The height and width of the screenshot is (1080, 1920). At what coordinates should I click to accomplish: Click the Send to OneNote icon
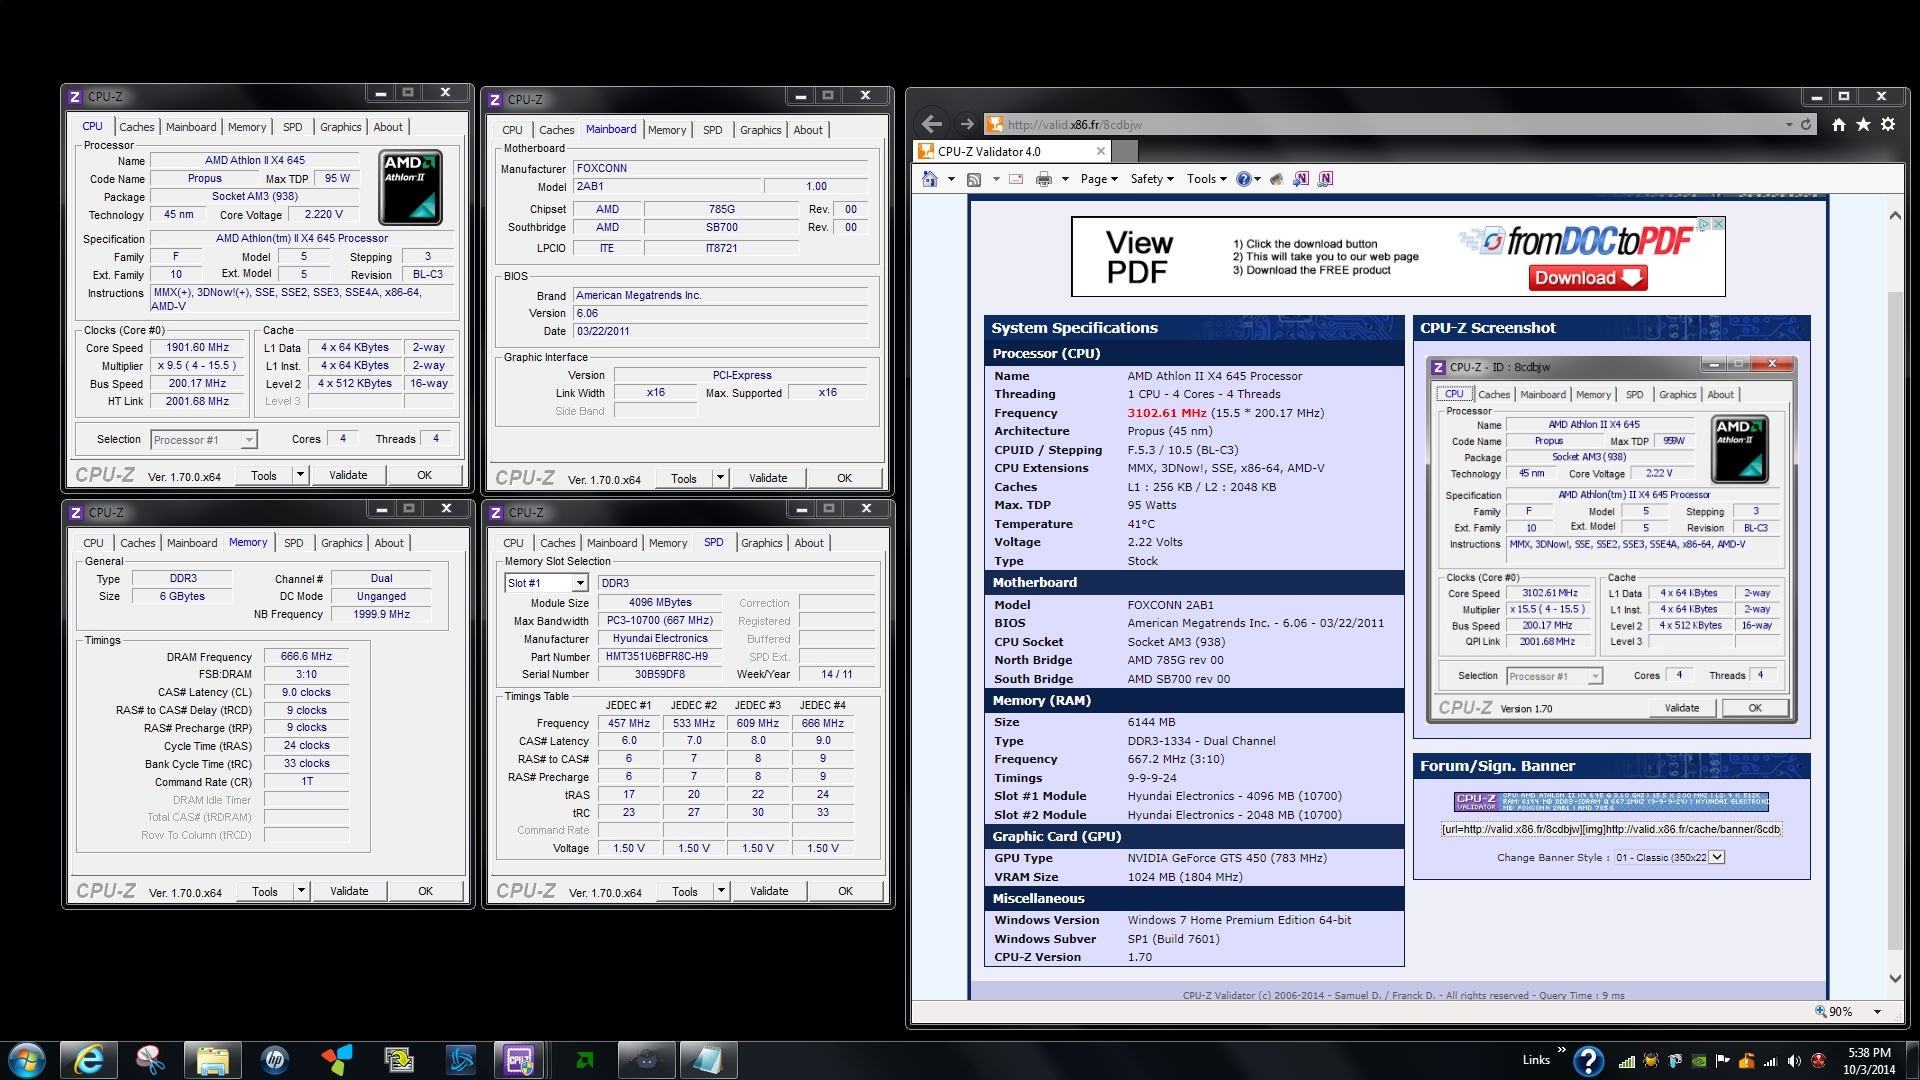[x=1301, y=179]
